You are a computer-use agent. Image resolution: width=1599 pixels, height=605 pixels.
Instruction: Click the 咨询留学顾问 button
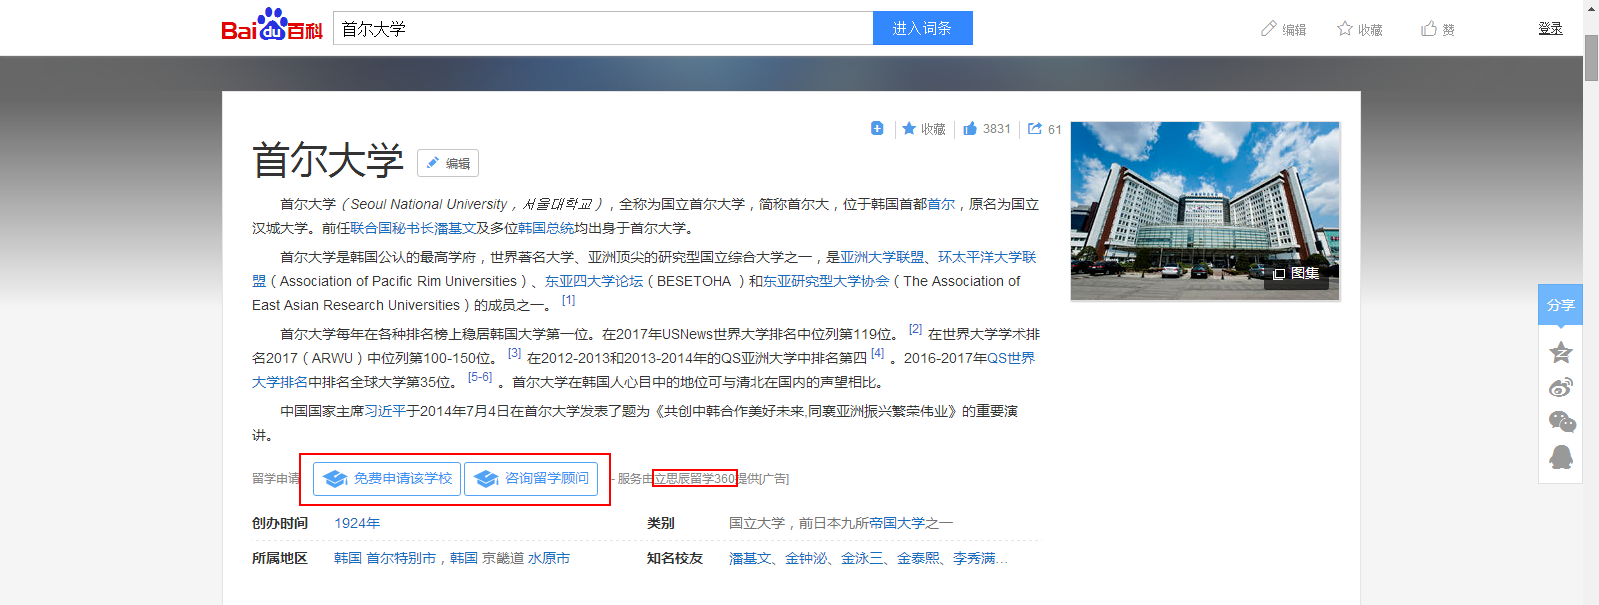point(531,479)
